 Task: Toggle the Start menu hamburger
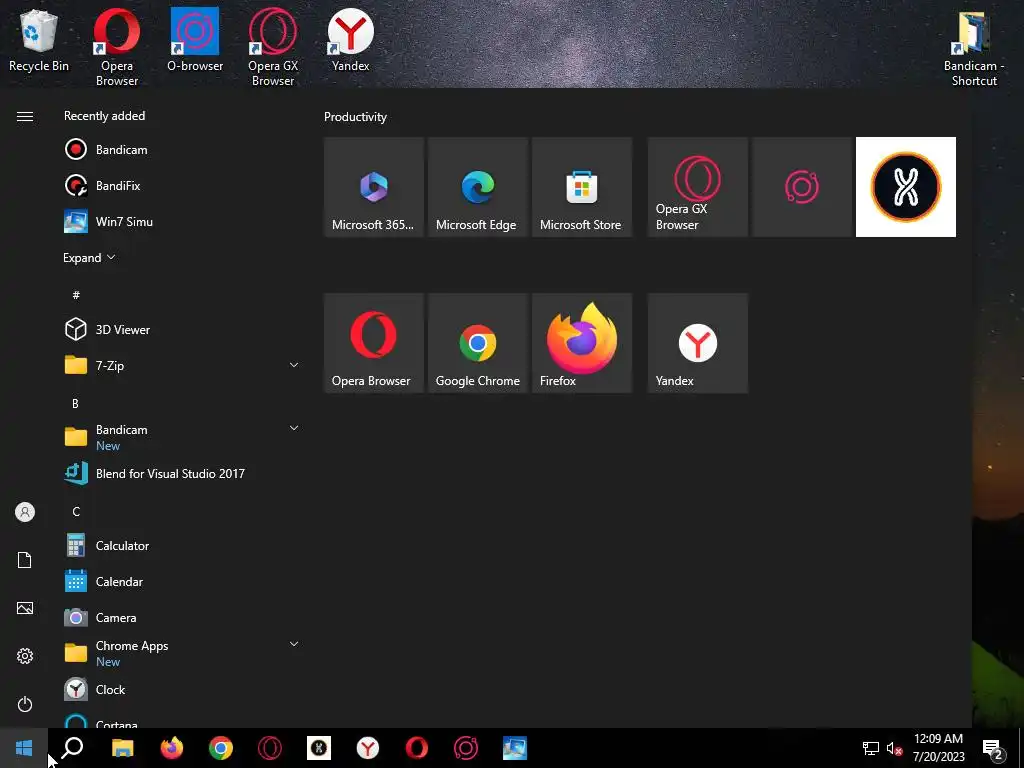tap(25, 116)
